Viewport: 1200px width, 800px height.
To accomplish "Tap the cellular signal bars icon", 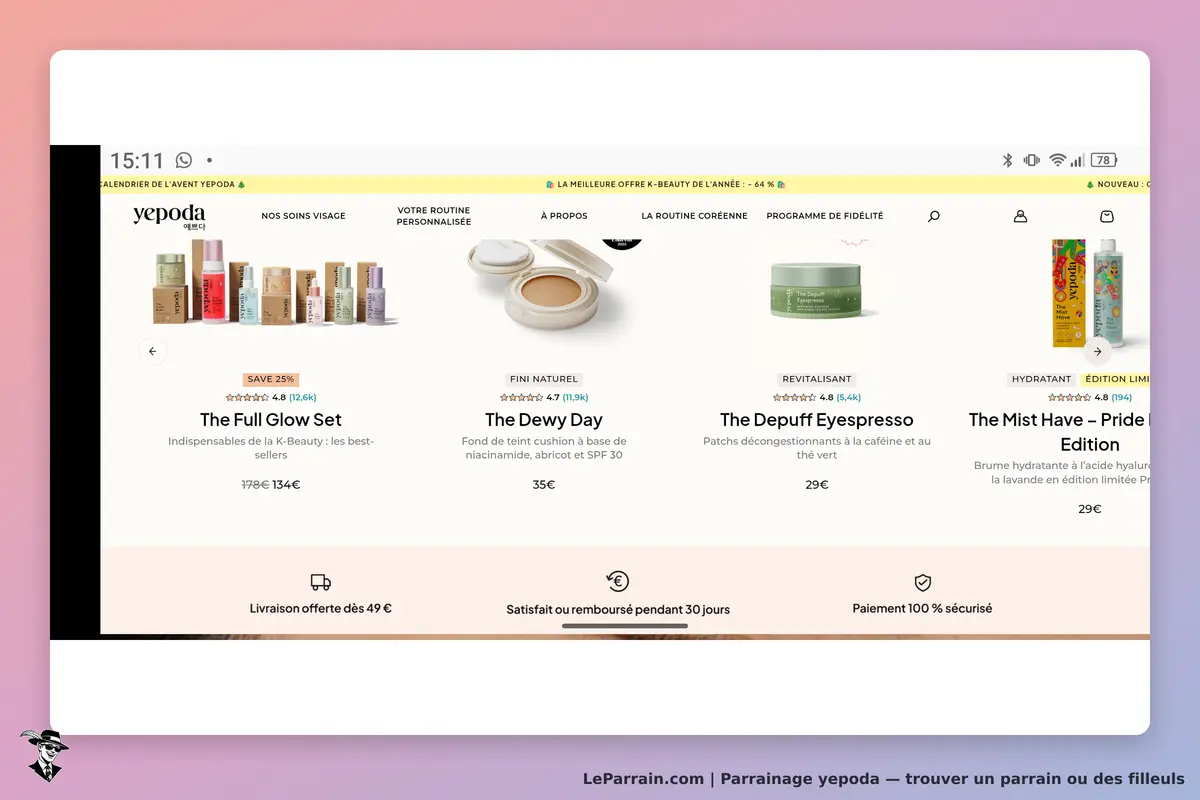I will [x=1077, y=160].
